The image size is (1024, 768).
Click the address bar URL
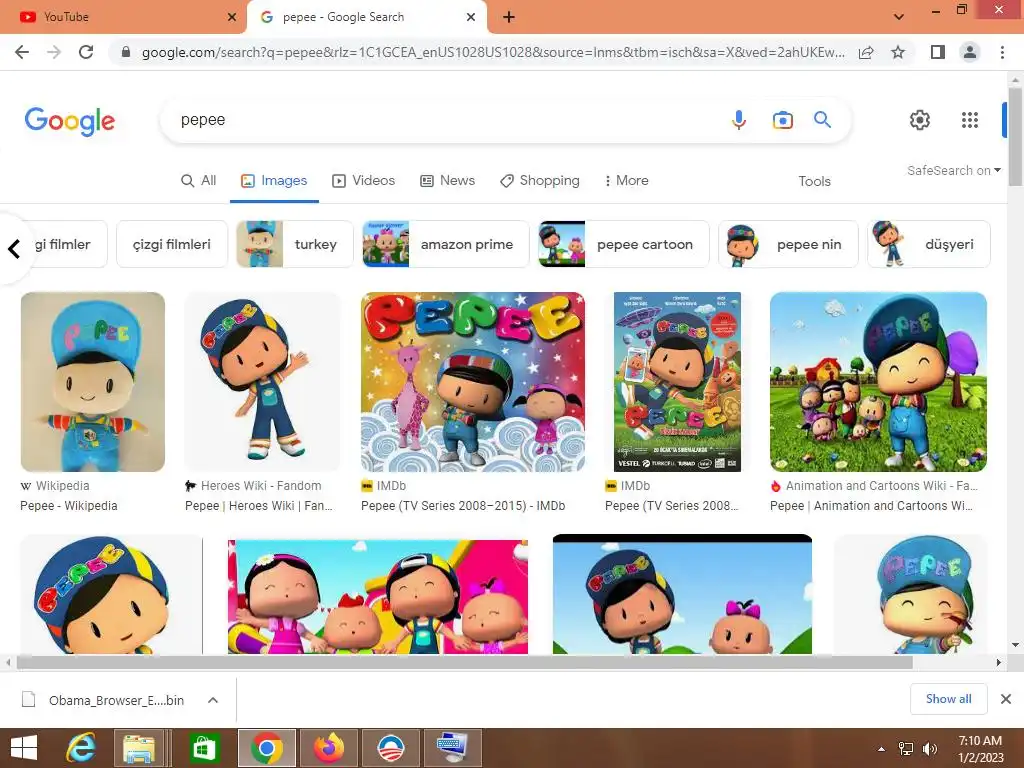pos(493,52)
